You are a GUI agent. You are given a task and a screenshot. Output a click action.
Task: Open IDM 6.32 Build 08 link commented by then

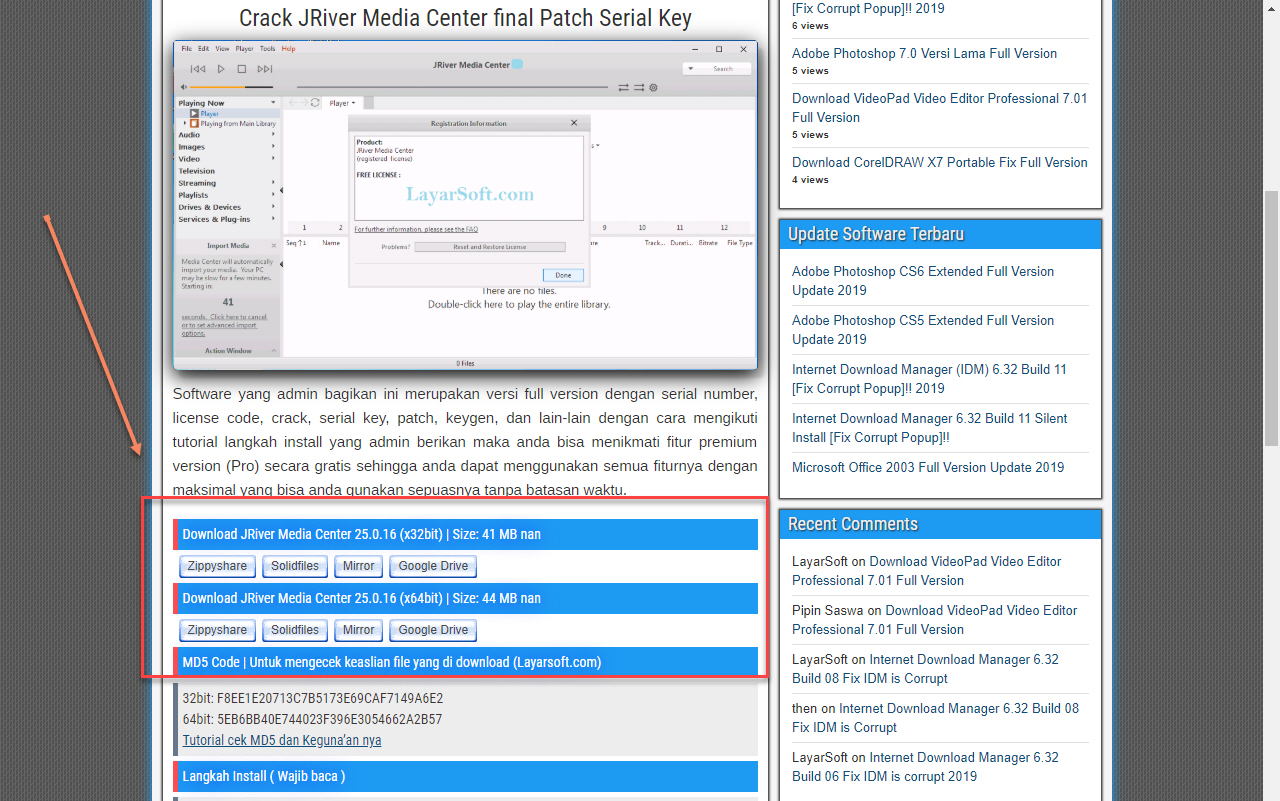pyautogui.click(x=935, y=718)
